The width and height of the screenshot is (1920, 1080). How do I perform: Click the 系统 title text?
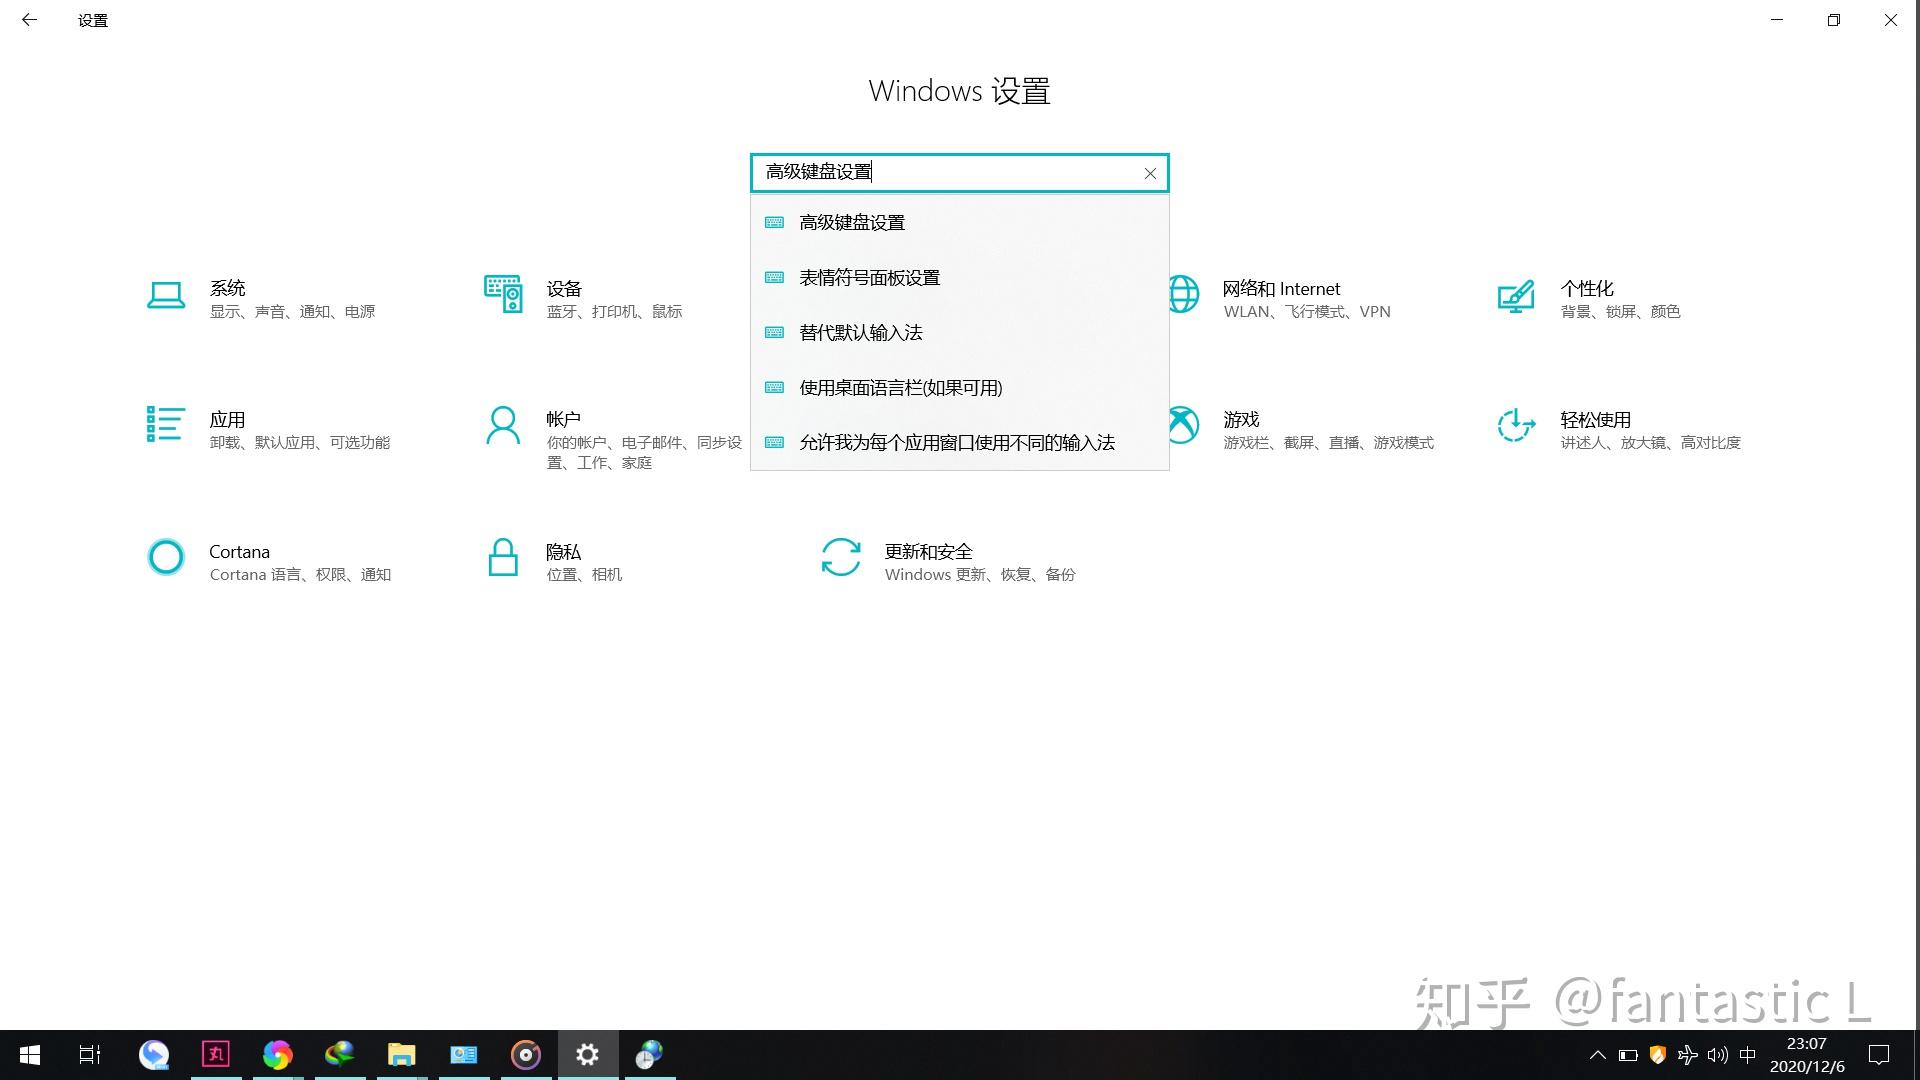[227, 288]
